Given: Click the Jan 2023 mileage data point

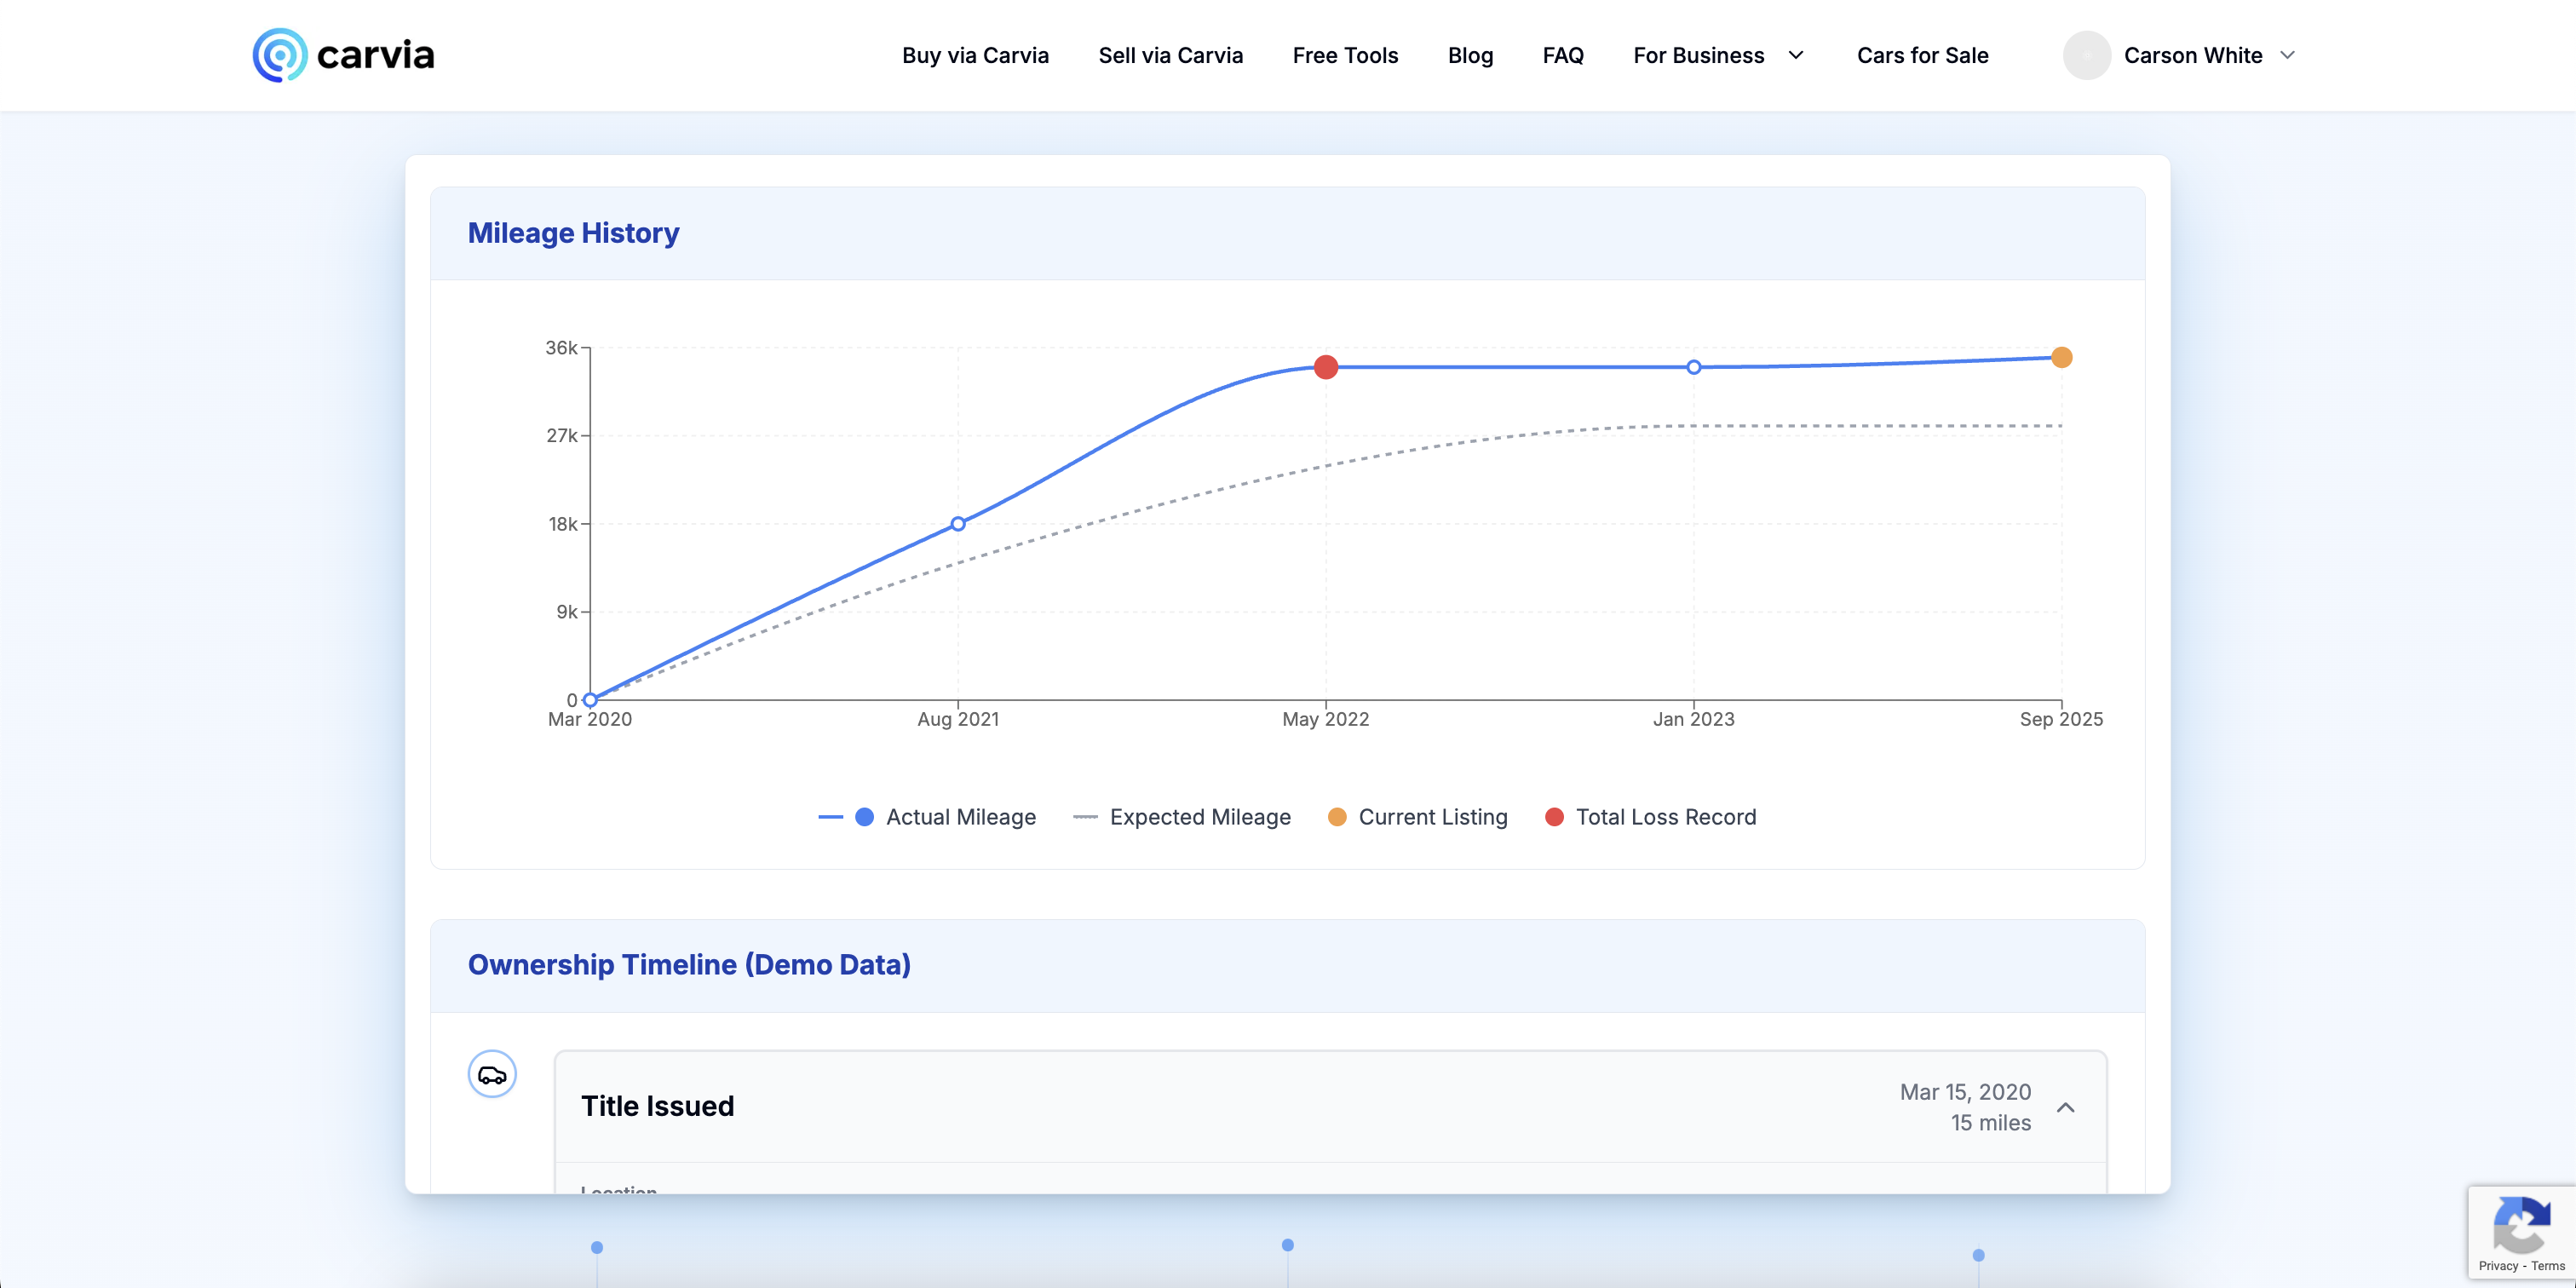Looking at the screenshot, I should click(x=1694, y=367).
